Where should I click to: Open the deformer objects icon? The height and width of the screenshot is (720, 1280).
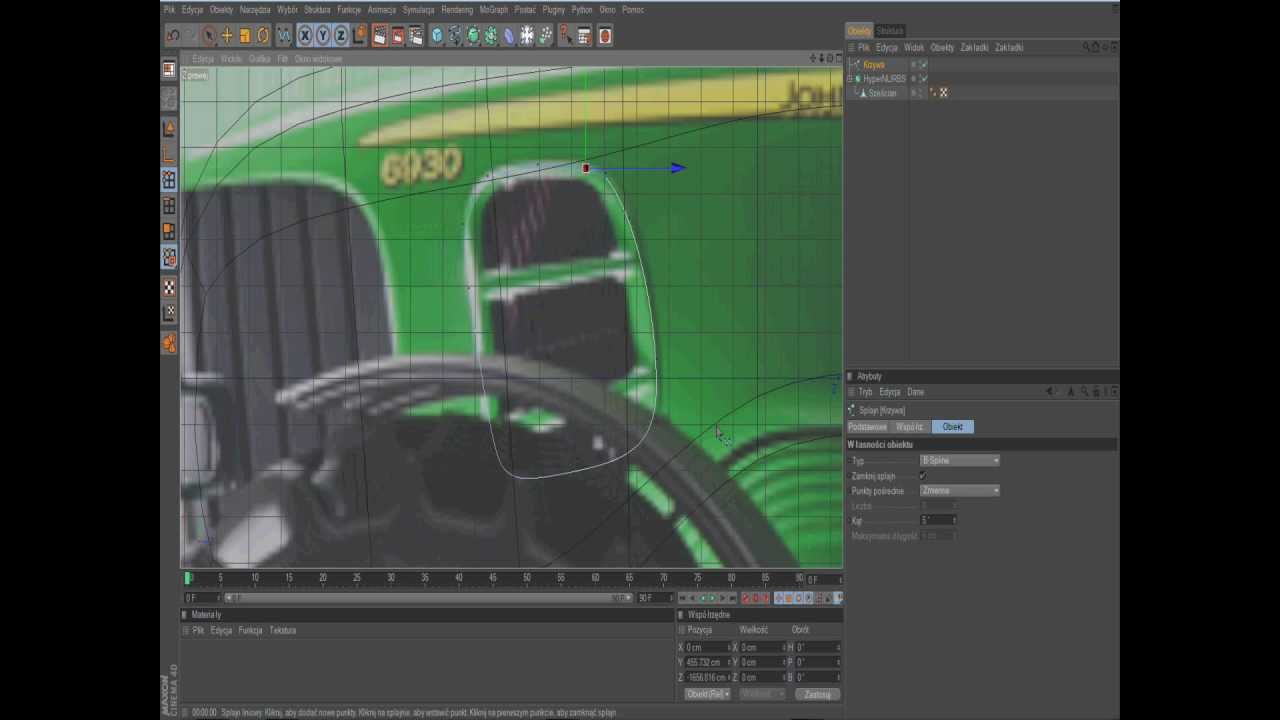pos(509,36)
